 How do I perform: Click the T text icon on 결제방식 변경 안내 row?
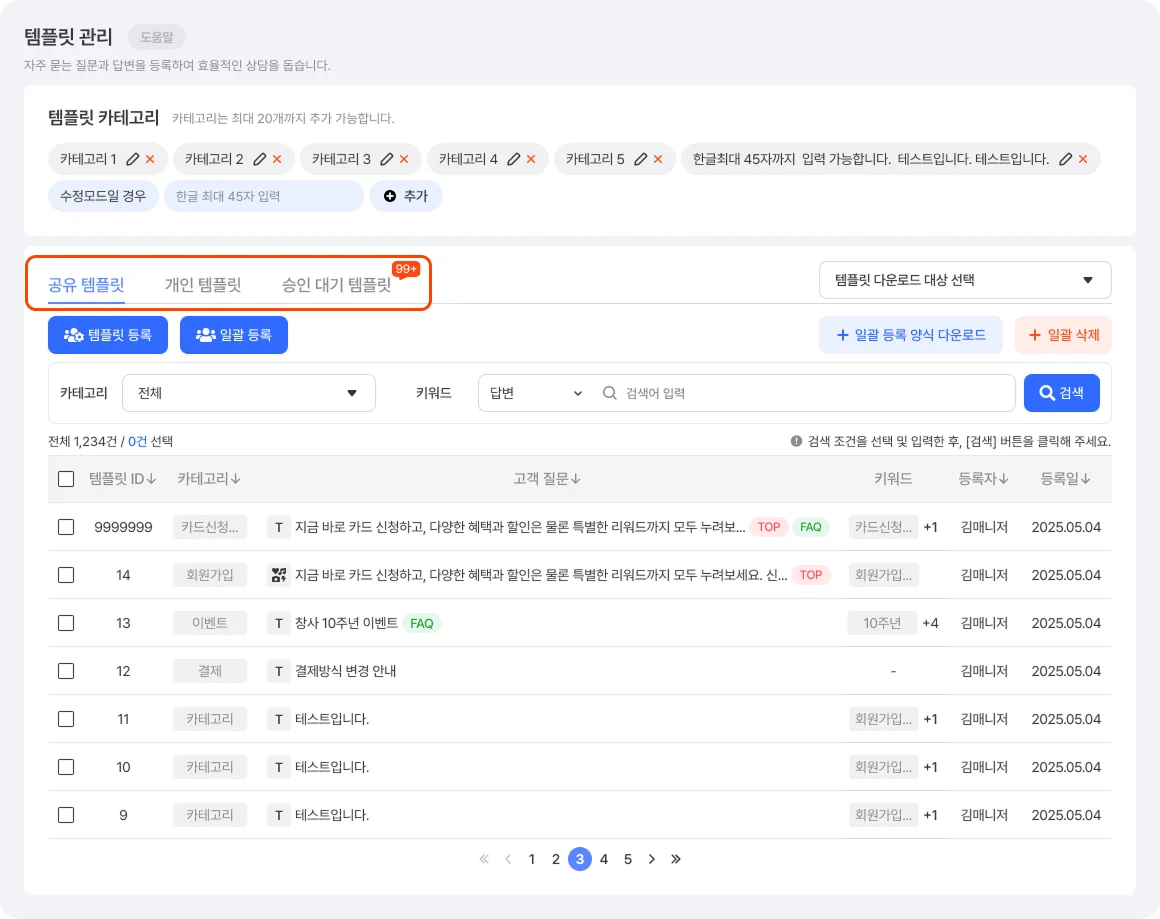(278, 670)
